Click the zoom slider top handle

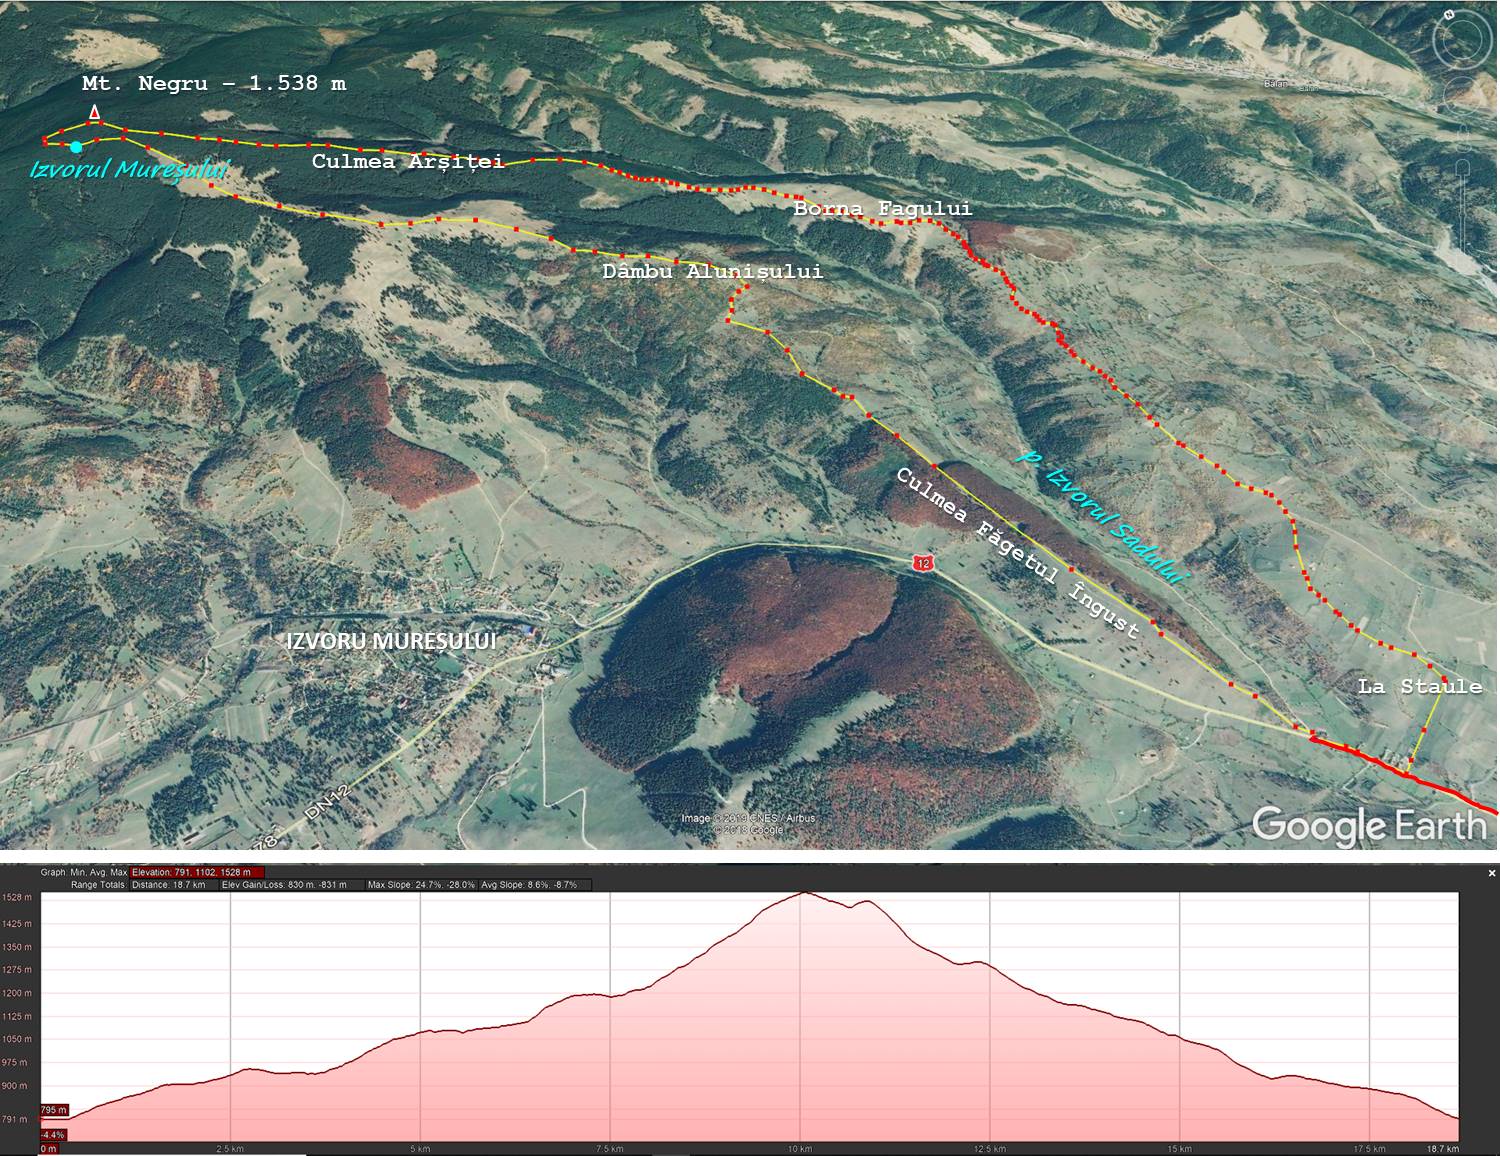(x=1463, y=165)
